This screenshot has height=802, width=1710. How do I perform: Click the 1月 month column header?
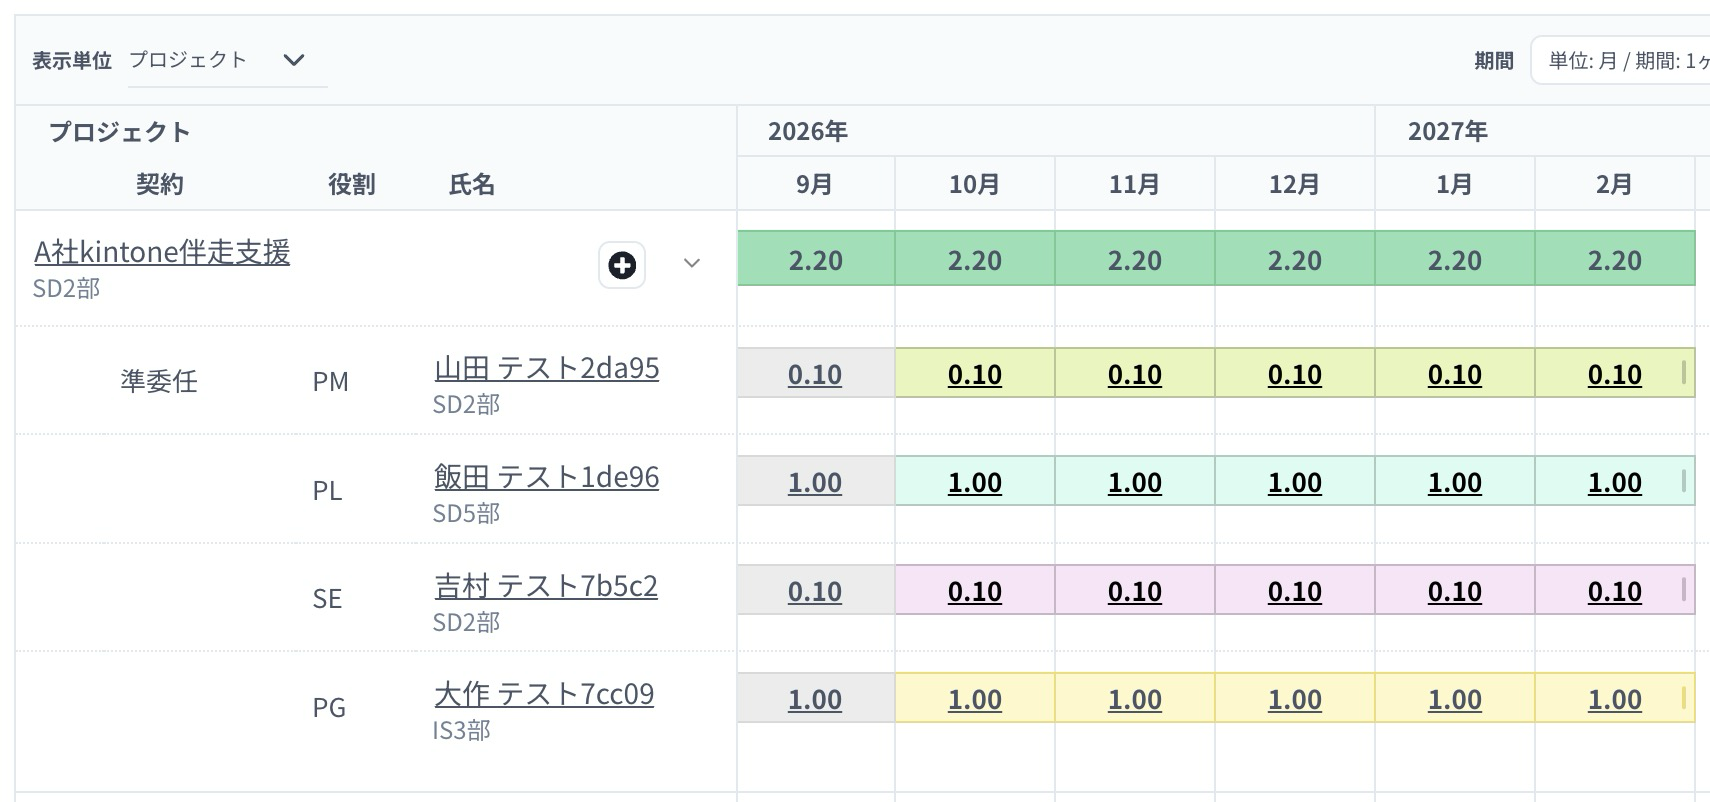(1455, 184)
